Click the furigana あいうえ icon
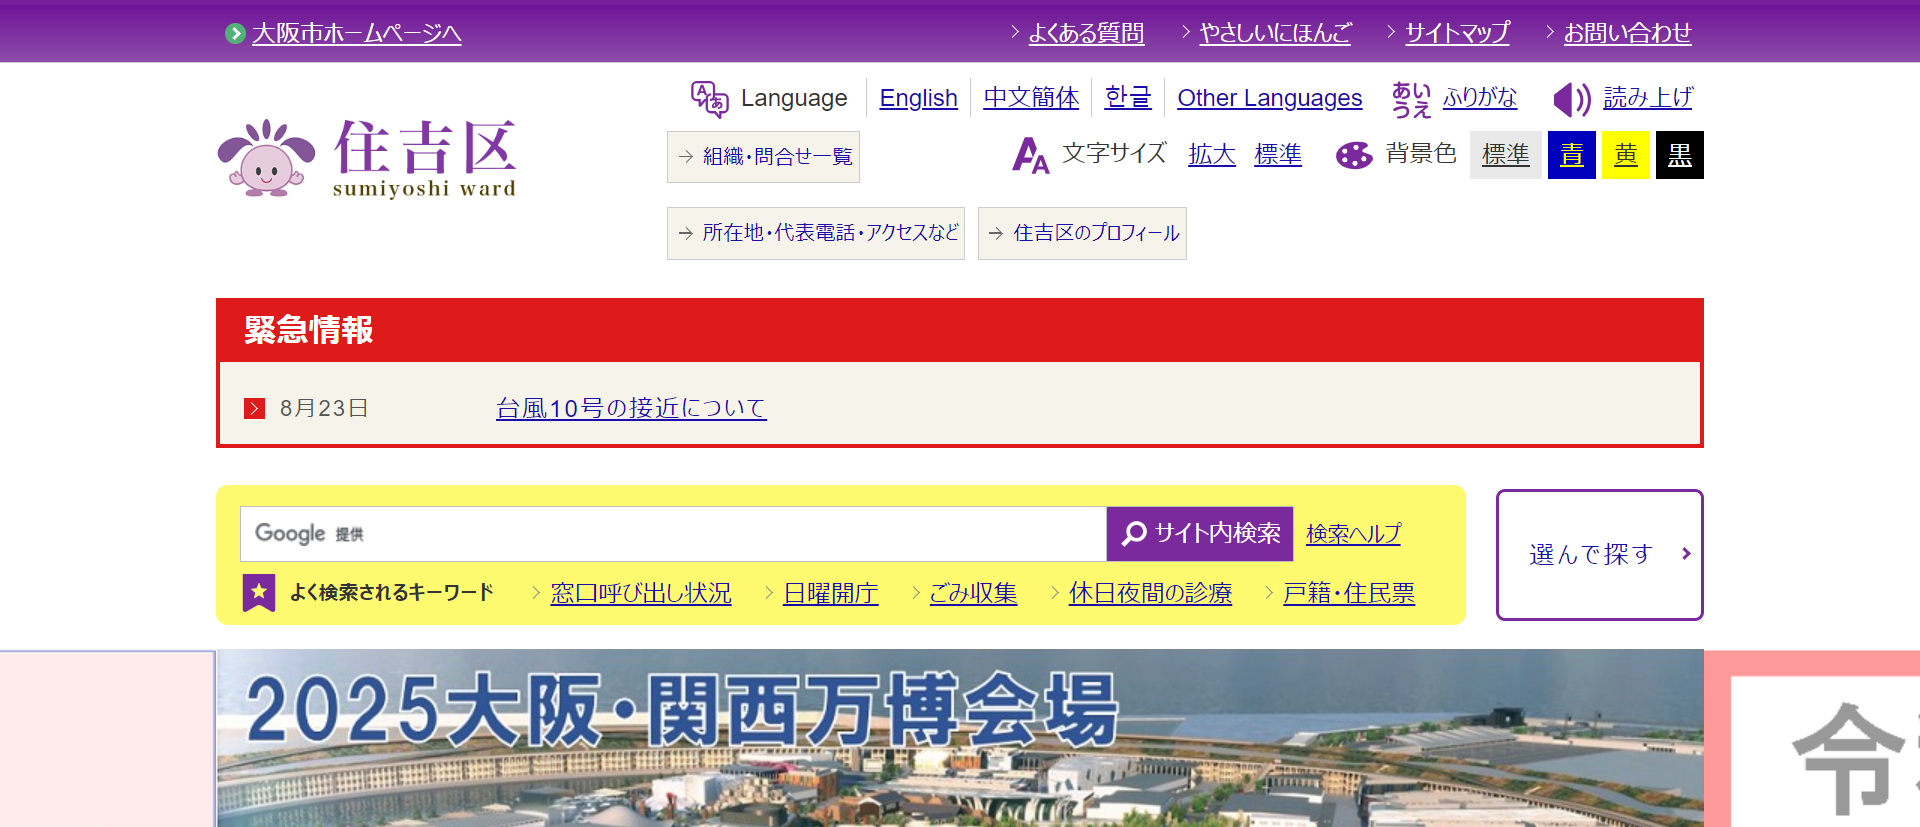 pos(1411,99)
